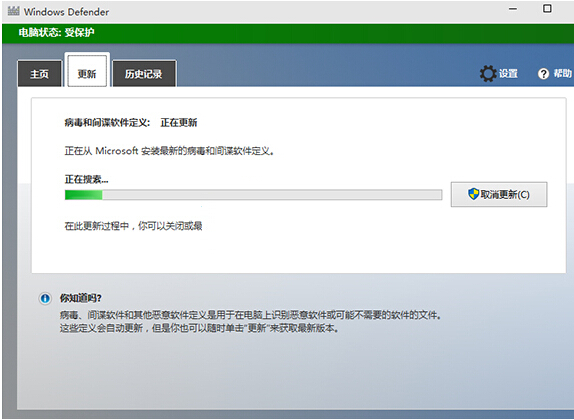Click the 正在搜索... status text
The image size is (574, 420).
click(x=86, y=179)
